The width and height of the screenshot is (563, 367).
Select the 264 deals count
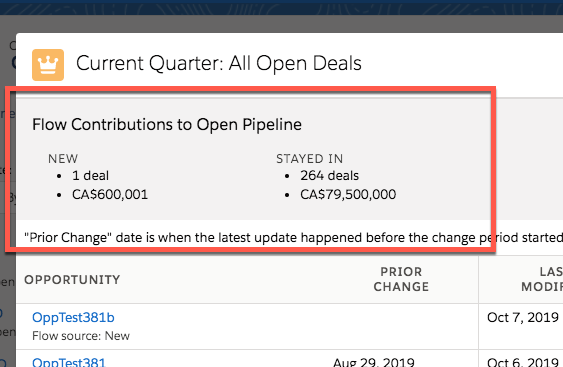330,176
